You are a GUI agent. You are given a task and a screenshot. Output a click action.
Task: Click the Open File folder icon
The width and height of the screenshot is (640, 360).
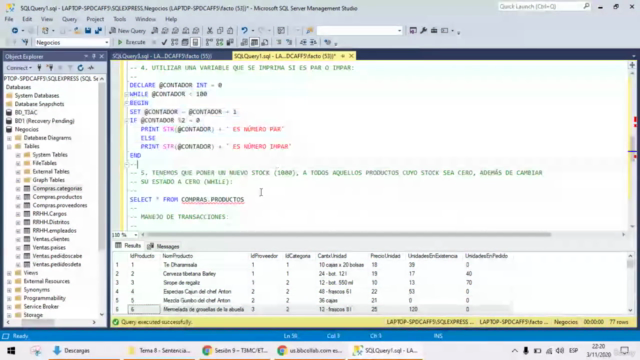pos(77,31)
